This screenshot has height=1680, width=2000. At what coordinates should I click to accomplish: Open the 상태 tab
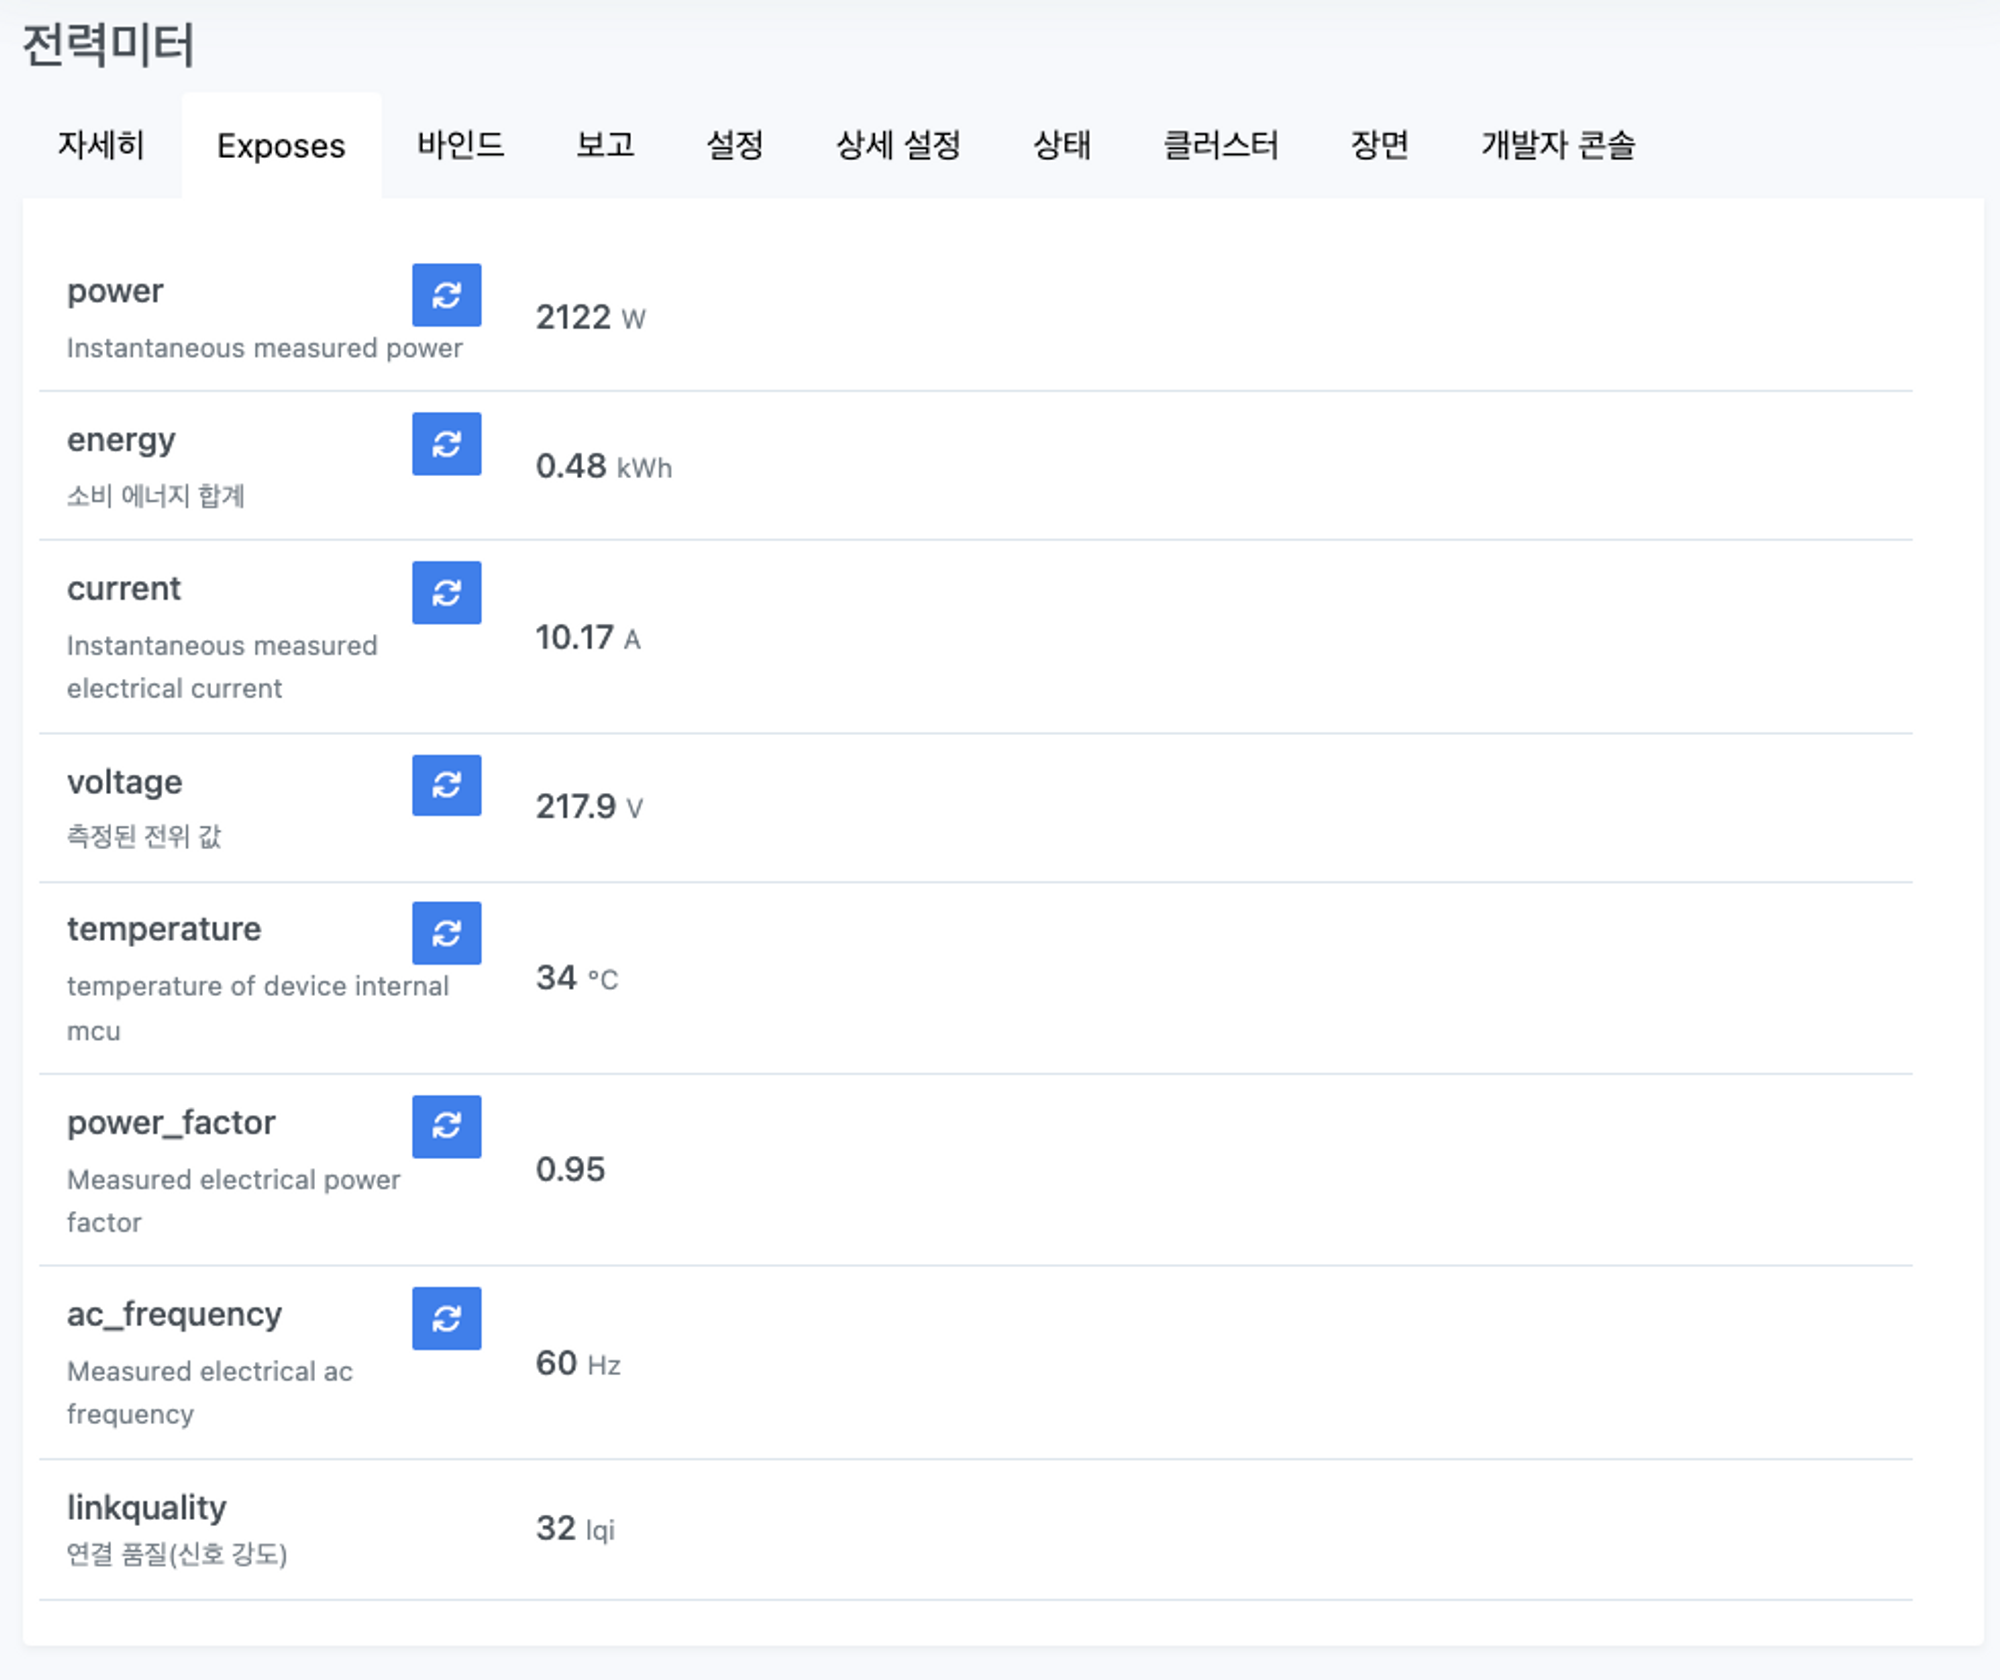click(x=1062, y=145)
